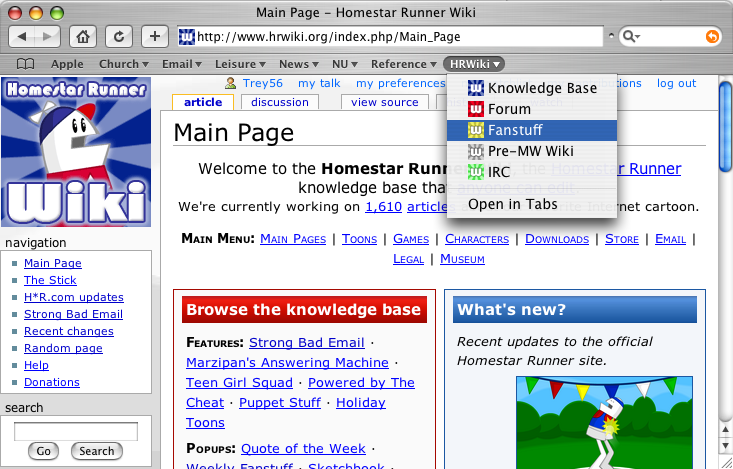The height and width of the screenshot is (469, 733).
Task: Click the forward navigation arrow
Action: [47, 37]
